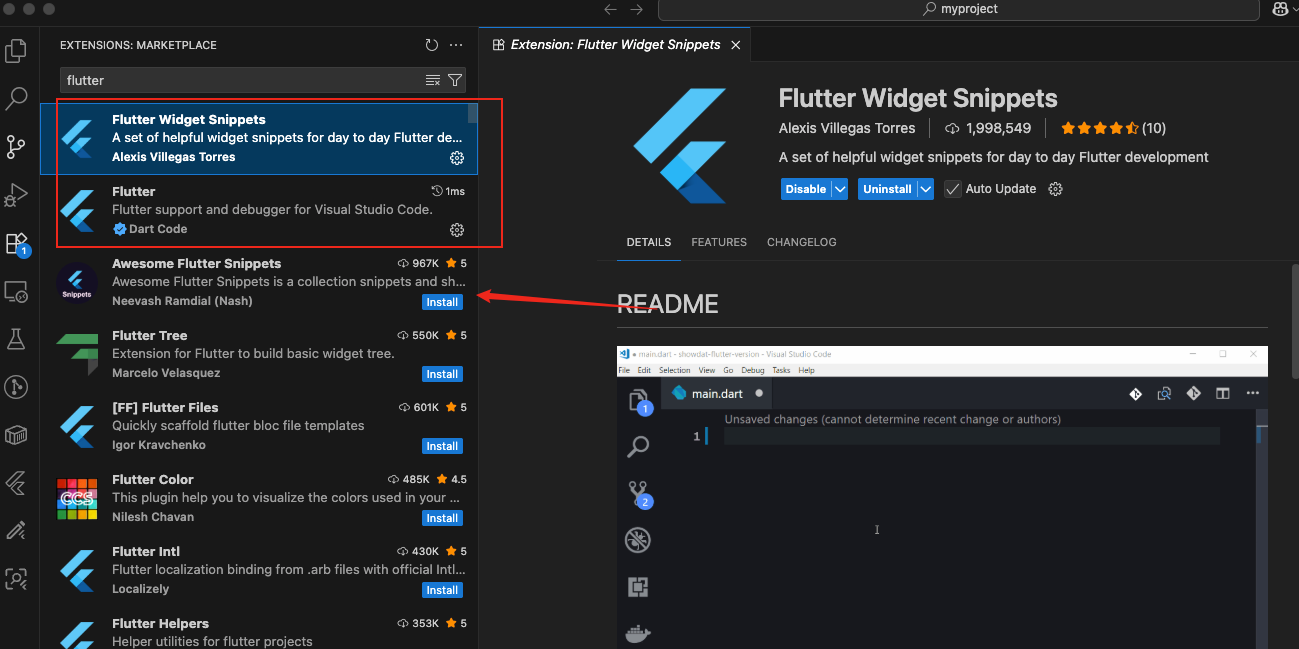Select the Flutter Tree list entry title

[150, 336]
